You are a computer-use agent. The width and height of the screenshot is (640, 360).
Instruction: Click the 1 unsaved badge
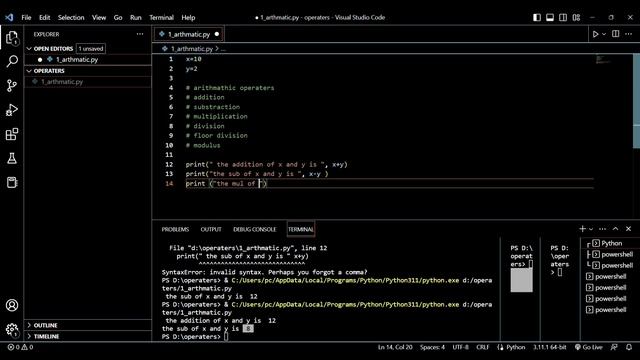pos(91,49)
